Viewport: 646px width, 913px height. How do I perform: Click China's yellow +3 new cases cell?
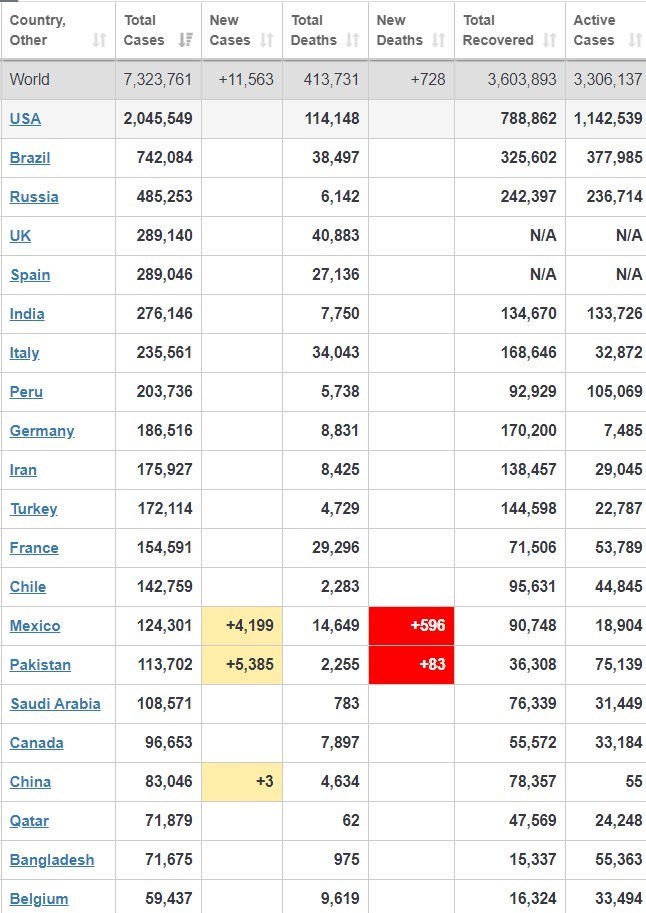click(x=241, y=782)
